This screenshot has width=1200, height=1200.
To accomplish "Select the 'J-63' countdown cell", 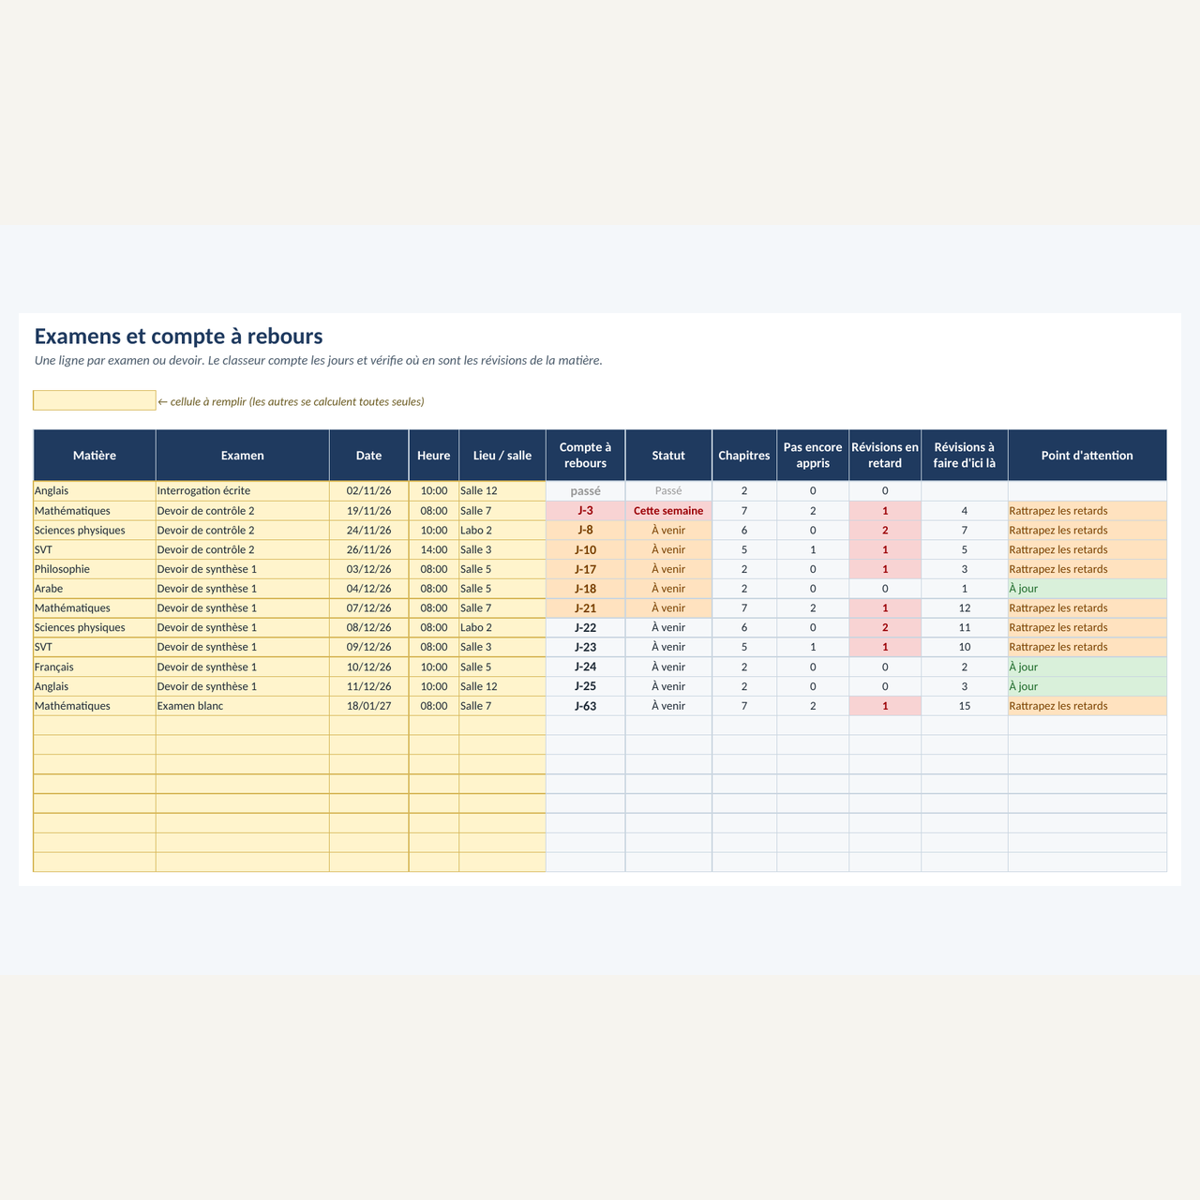I will tap(585, 706).
